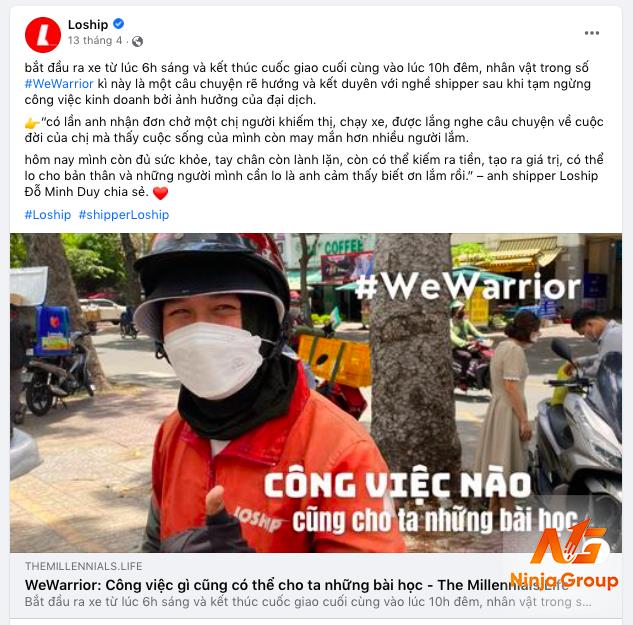This screenshot has width=633, height=625.
Task: Open the post date '13 tháng 4'
Action: [95, 40]
